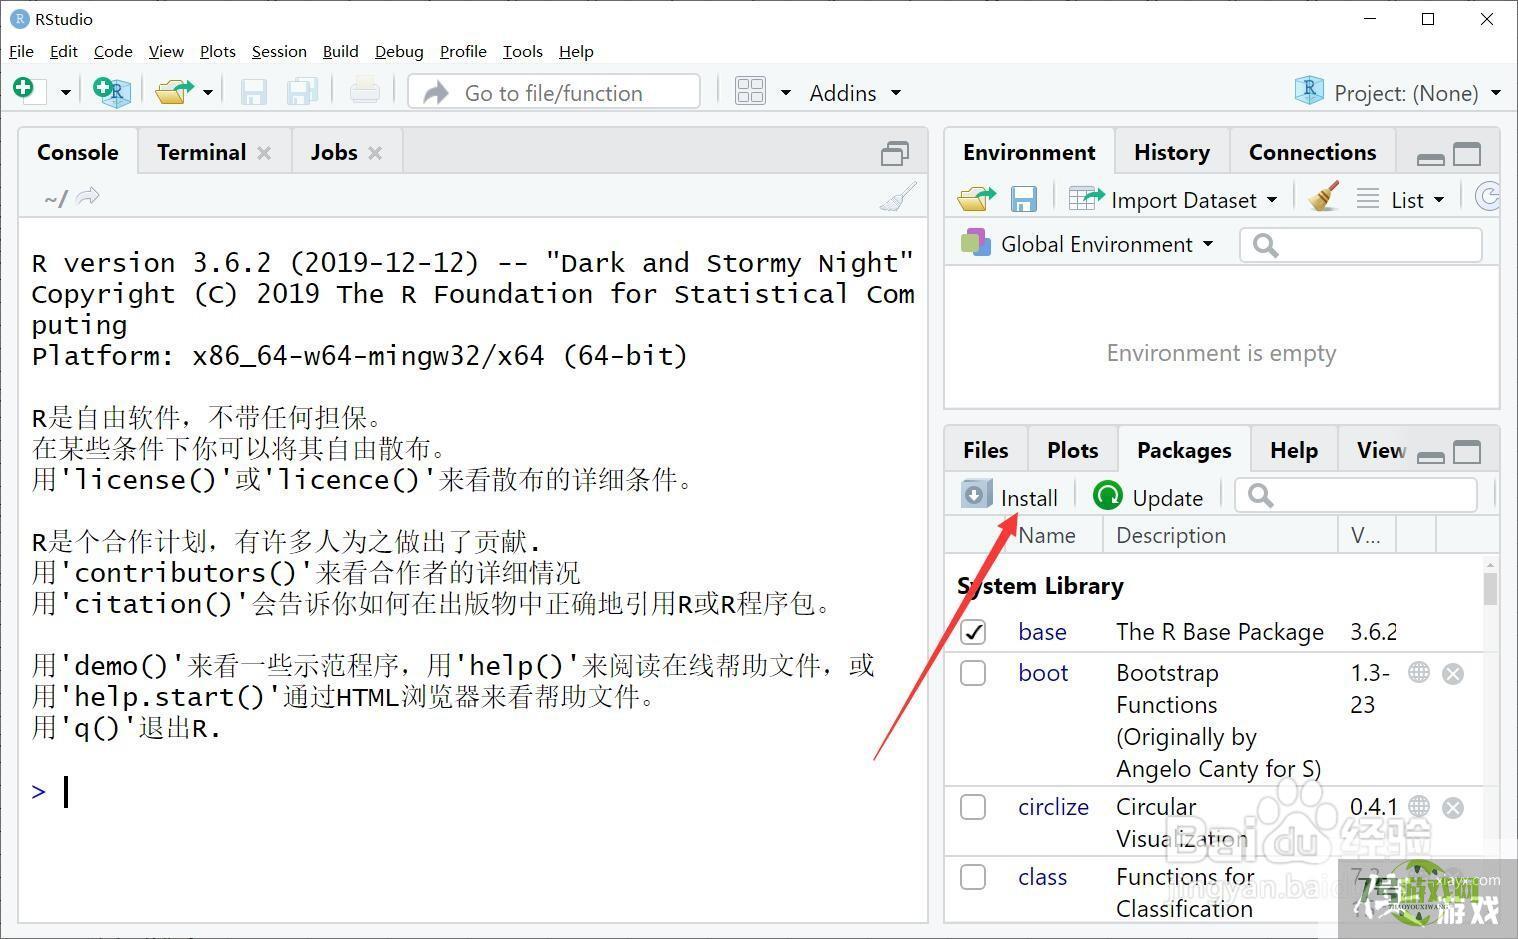
Task: Browse circlize package on CRAN globe icon
Action: pos(1419,806)
